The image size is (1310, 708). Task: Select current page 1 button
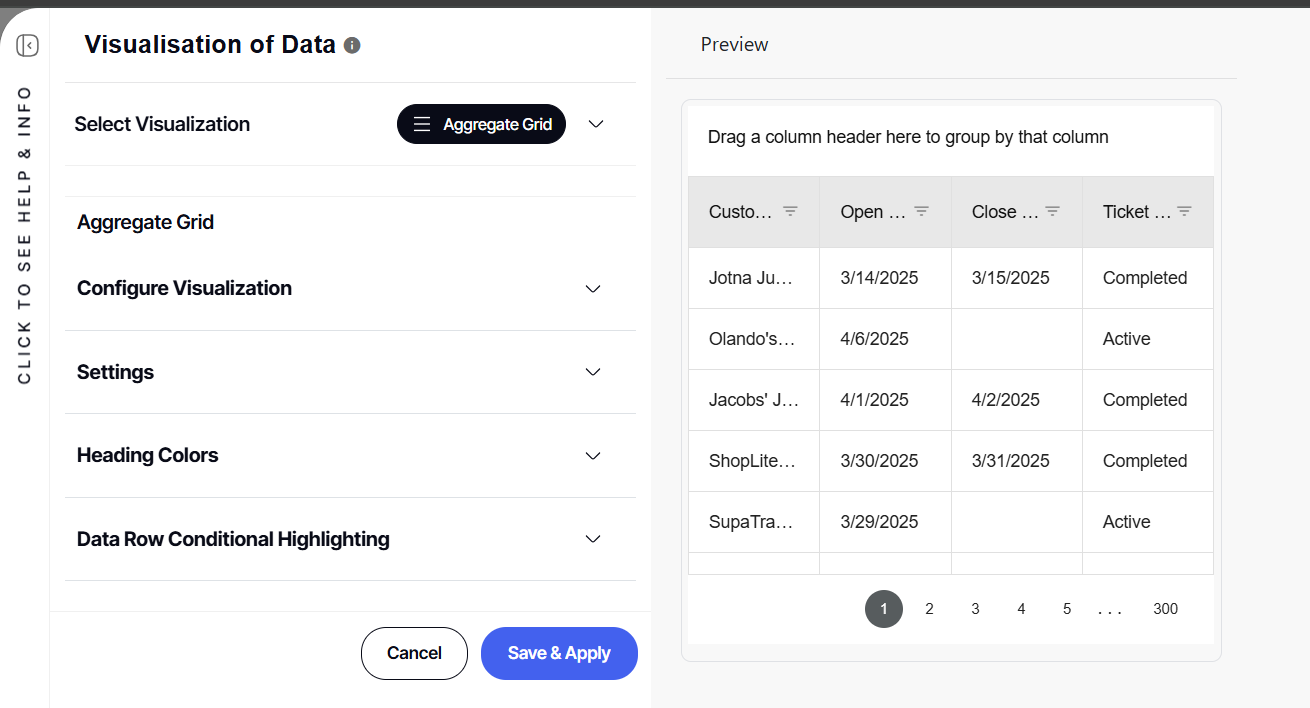pos(884,609)
